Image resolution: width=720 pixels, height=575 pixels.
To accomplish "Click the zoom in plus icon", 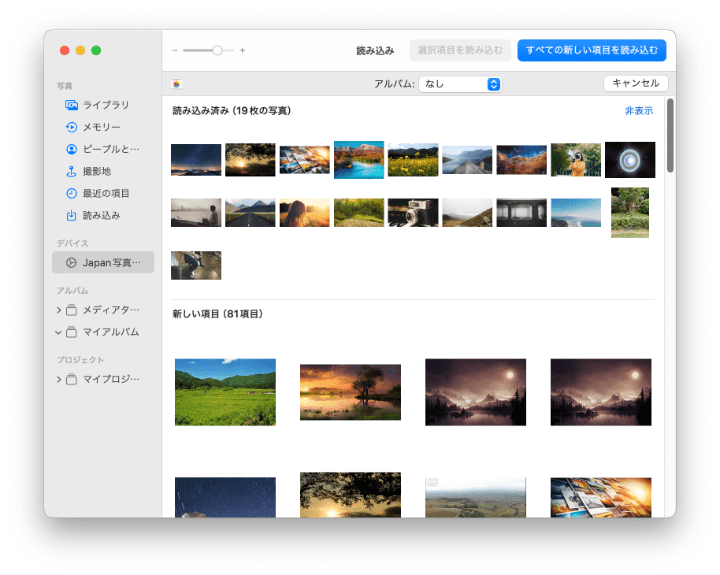I will click(x=242, y=50).
